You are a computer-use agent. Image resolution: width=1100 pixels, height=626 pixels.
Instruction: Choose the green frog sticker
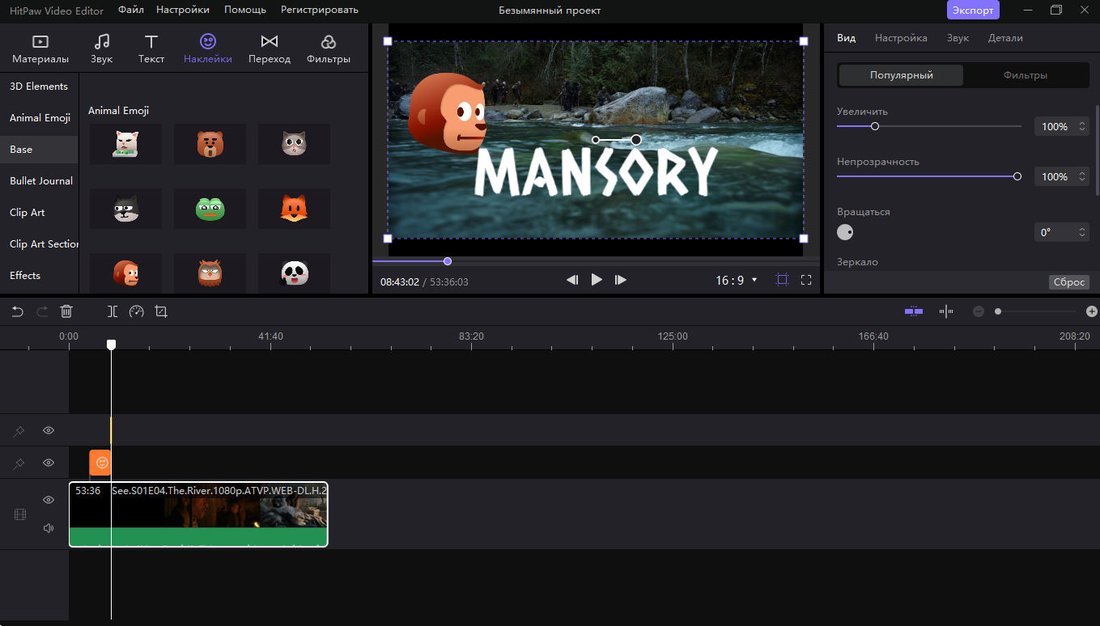click(x=210, y=208)
